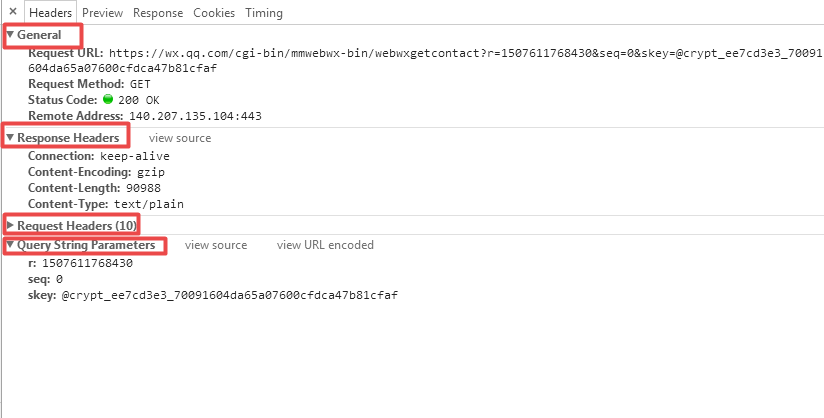
Task: Expand the Request Headers (10) section
Action: [11, 225]
